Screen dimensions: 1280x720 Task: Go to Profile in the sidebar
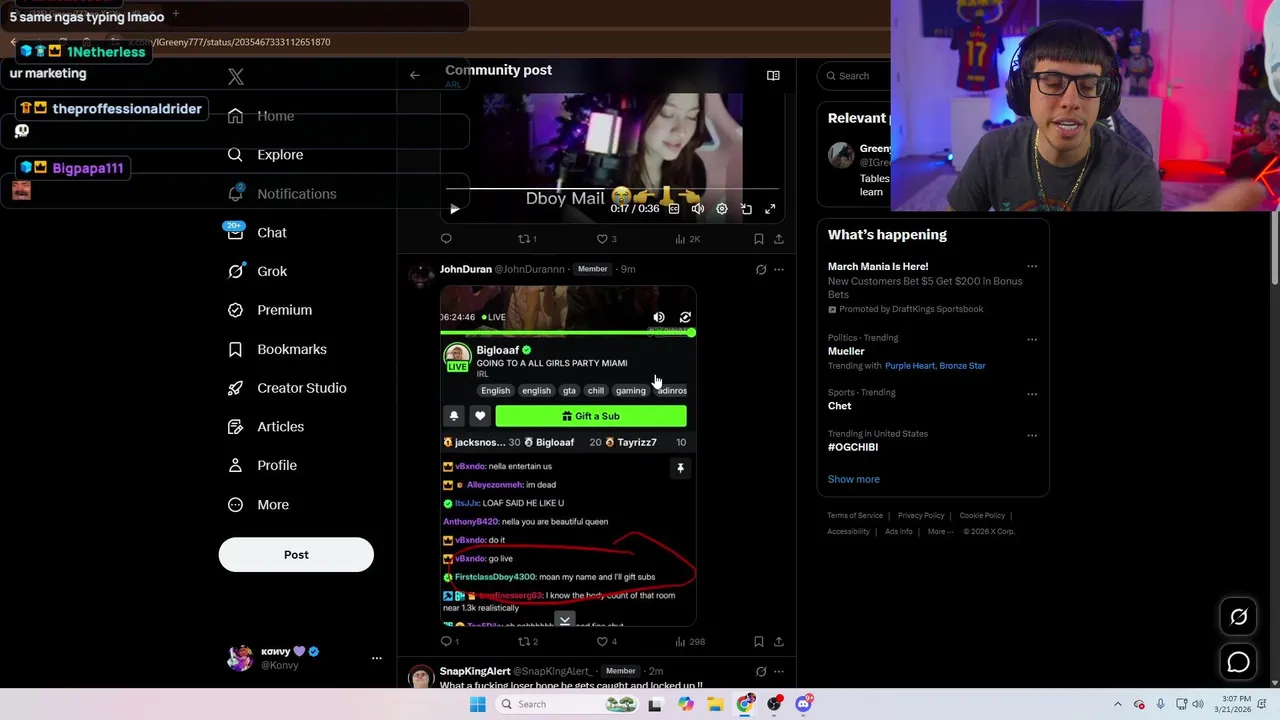coord(262,466)
